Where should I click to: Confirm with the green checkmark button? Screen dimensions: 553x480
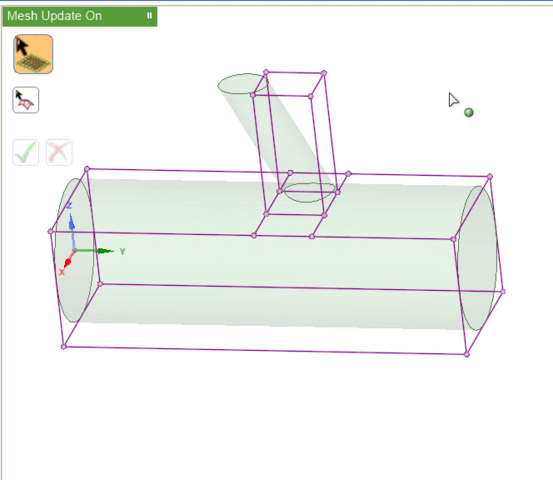coord(25,152)
